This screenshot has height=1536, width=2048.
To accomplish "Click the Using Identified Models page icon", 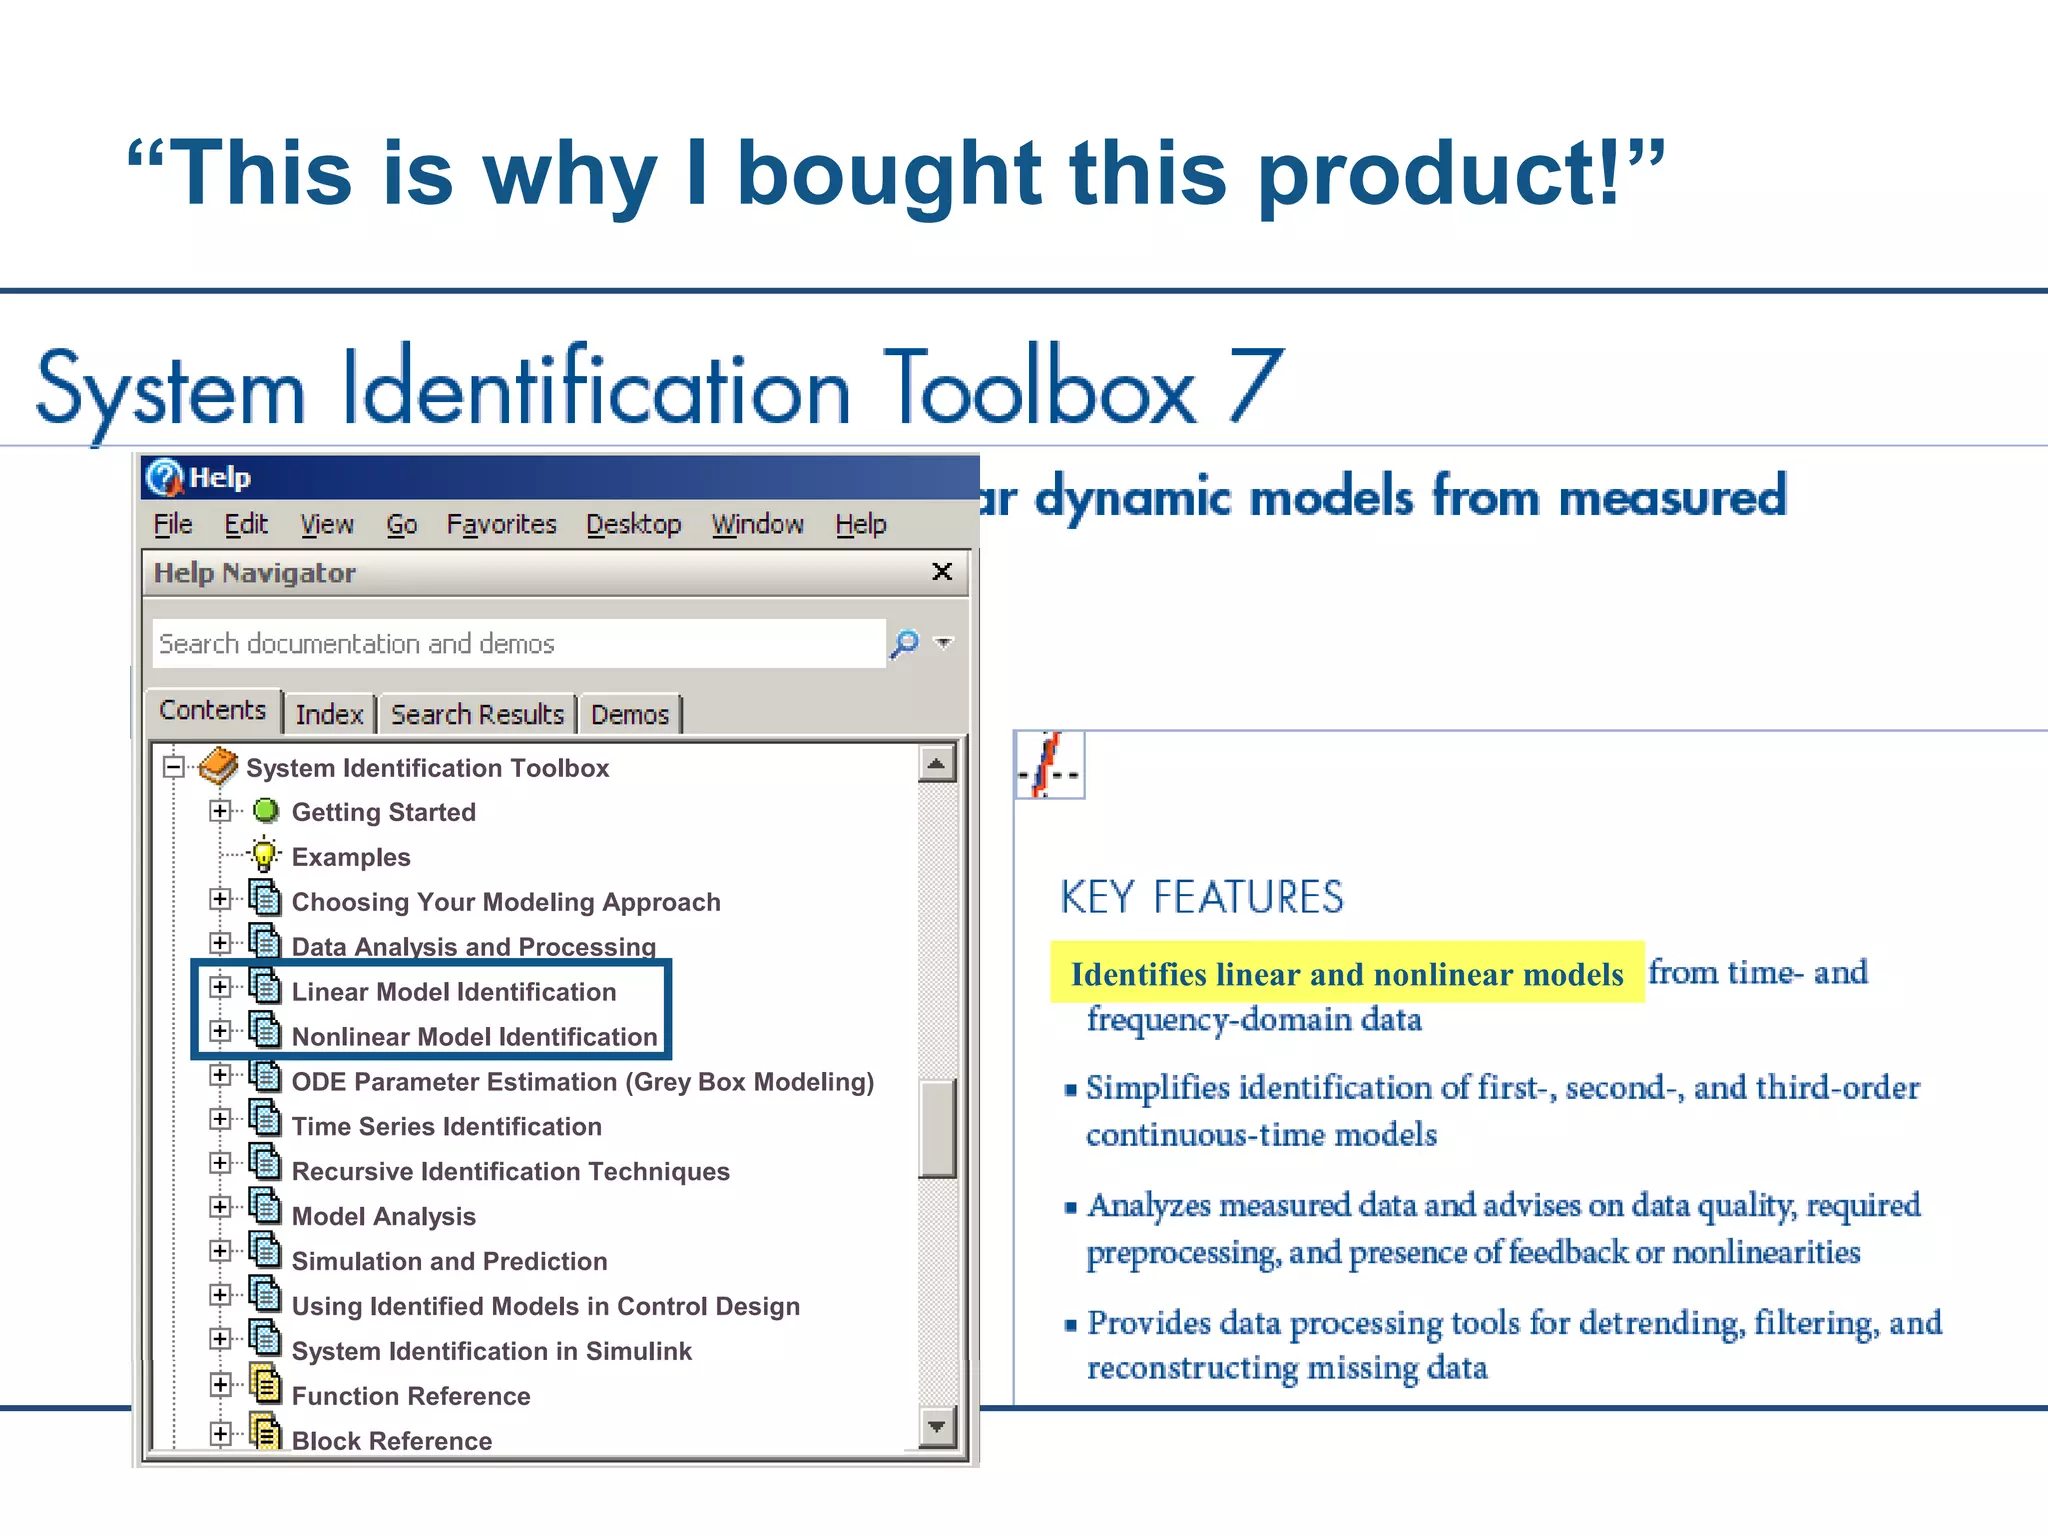I will 264,1295.
